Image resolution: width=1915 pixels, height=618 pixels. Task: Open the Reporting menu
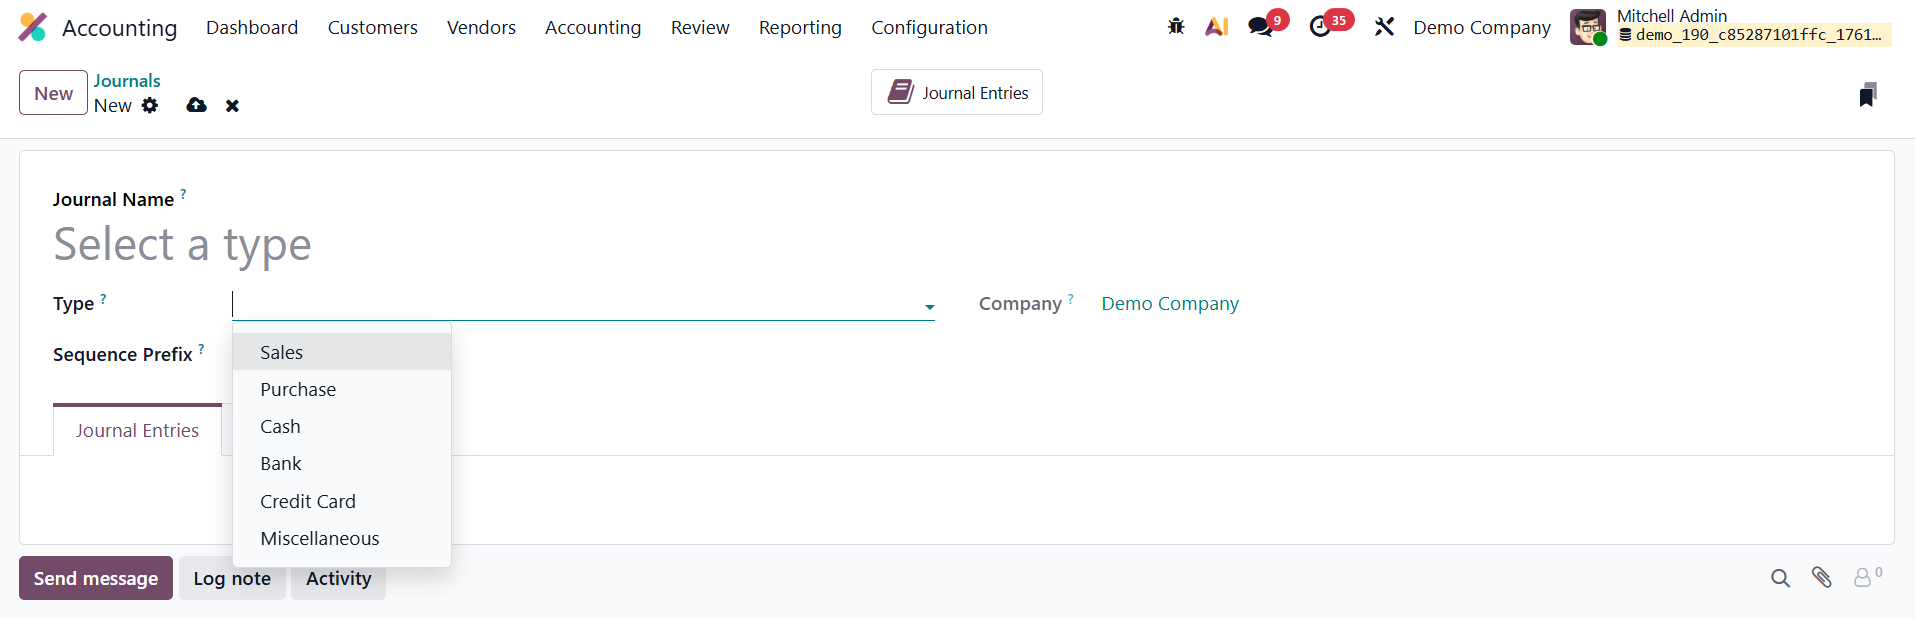800,27
